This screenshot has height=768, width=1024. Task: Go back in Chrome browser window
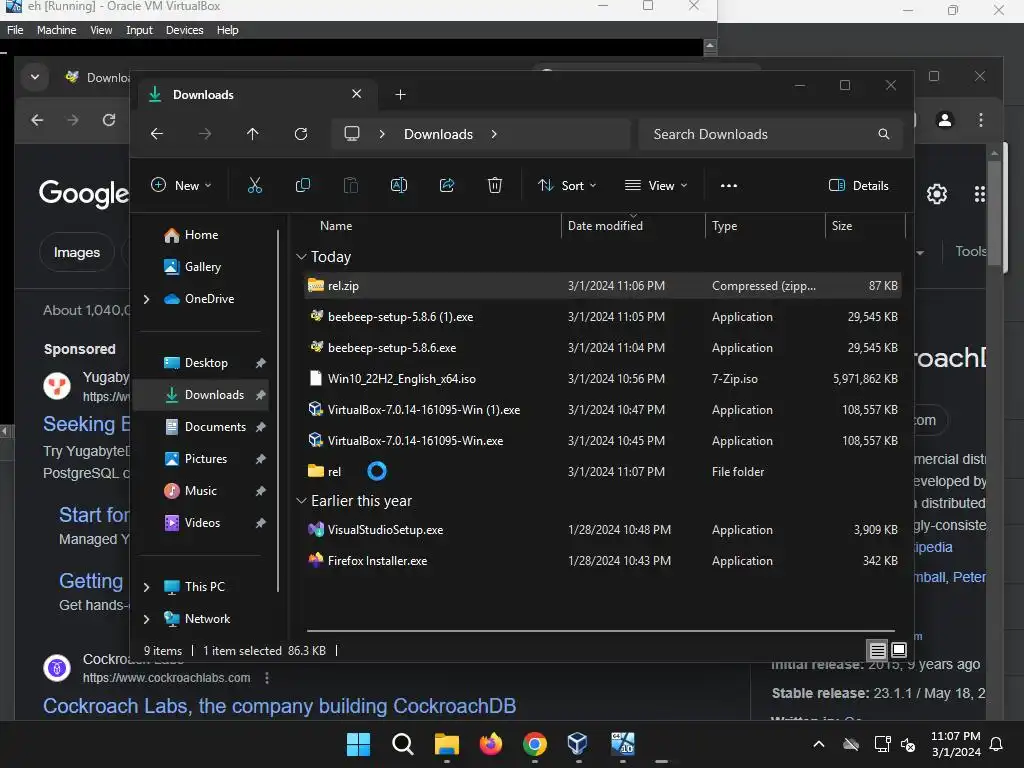coord(37,120)
